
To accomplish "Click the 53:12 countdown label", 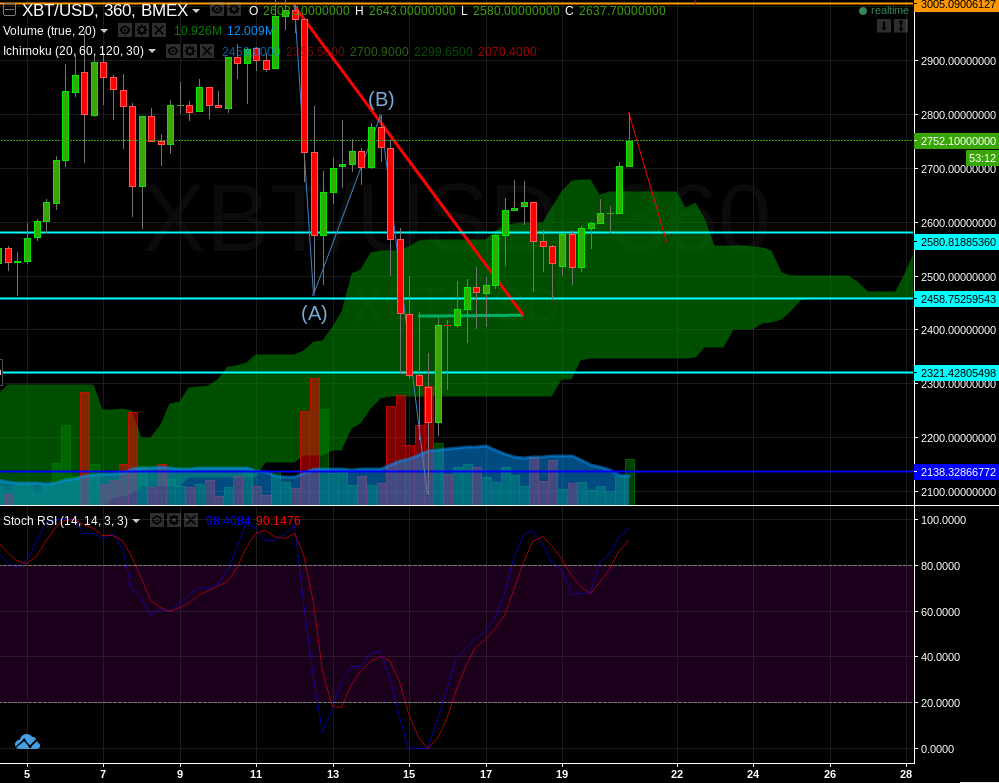I will [x=982, y=158].
